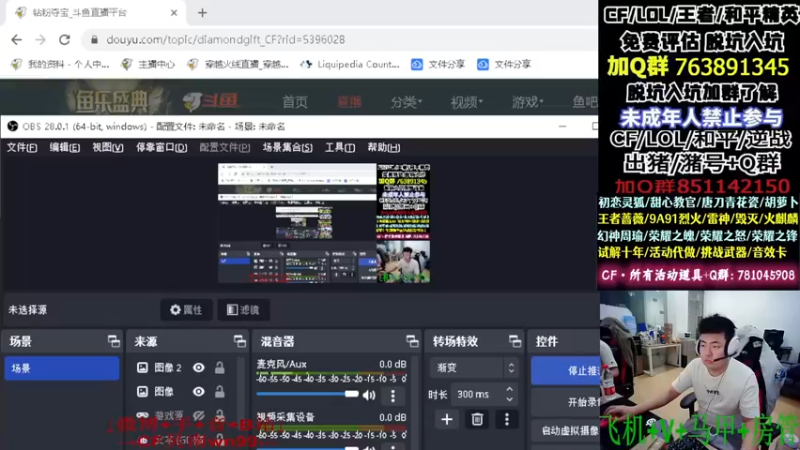Click the image icon of 图像 2
The width and height of the screenshot is (800, 450).
click(142, 368)
